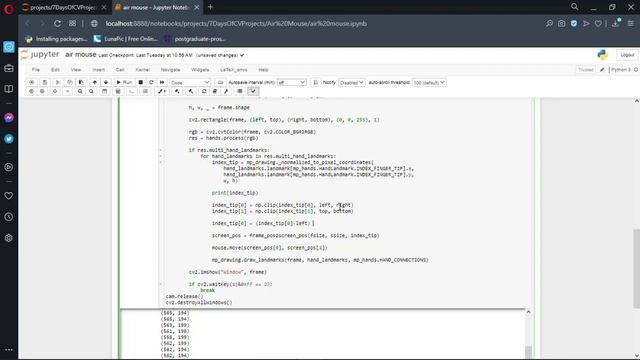
Task: Open the LunaPic bookmark
Action: coord(126,39)
